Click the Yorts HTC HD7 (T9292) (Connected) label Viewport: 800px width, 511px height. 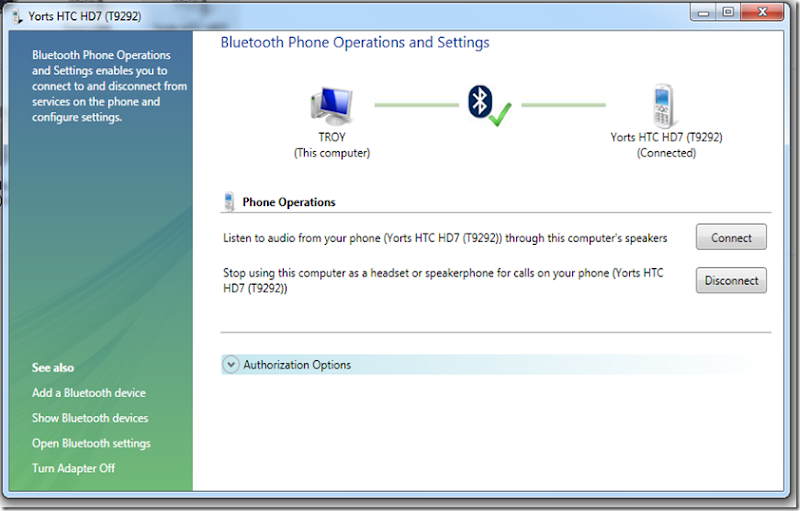tap(666, 145)
